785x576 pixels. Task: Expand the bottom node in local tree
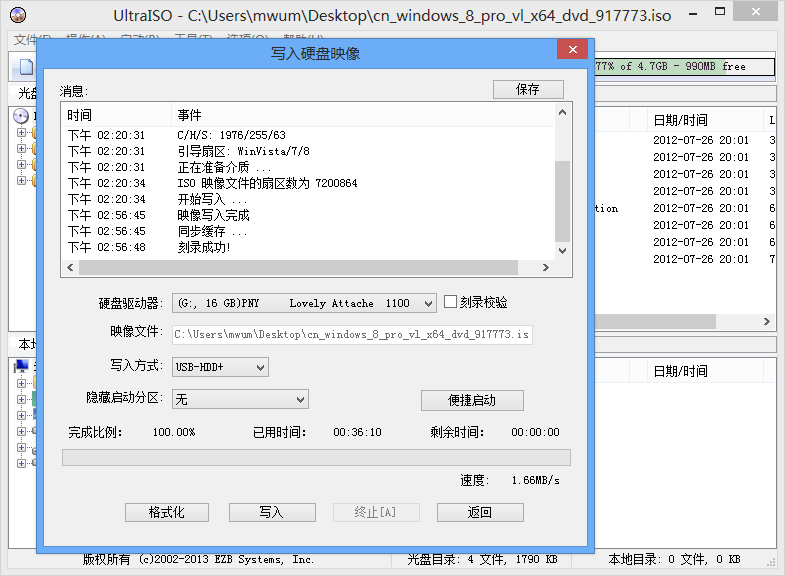tap(21, 463)
